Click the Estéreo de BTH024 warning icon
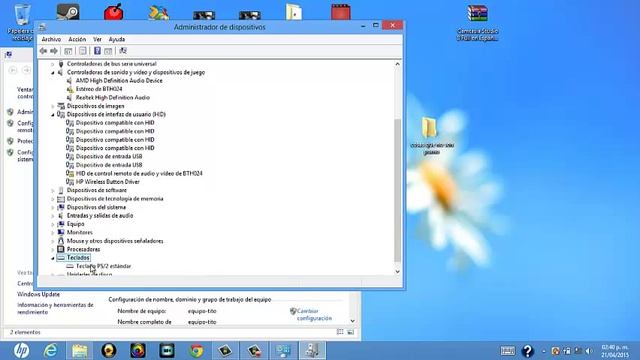The width and height of the screenshot is (640, 360). 70,89
